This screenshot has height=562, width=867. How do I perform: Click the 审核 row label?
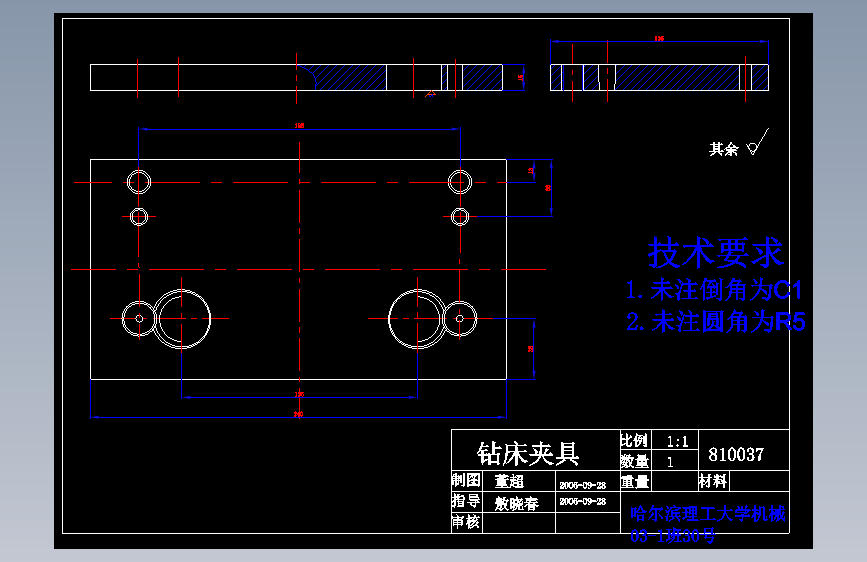tap(466, 522)
